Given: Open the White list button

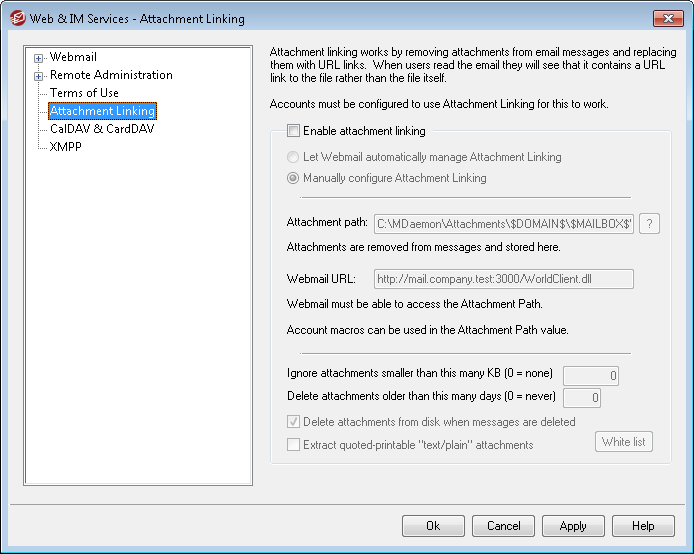Looking at the screenshot, I should coord(624,442).
